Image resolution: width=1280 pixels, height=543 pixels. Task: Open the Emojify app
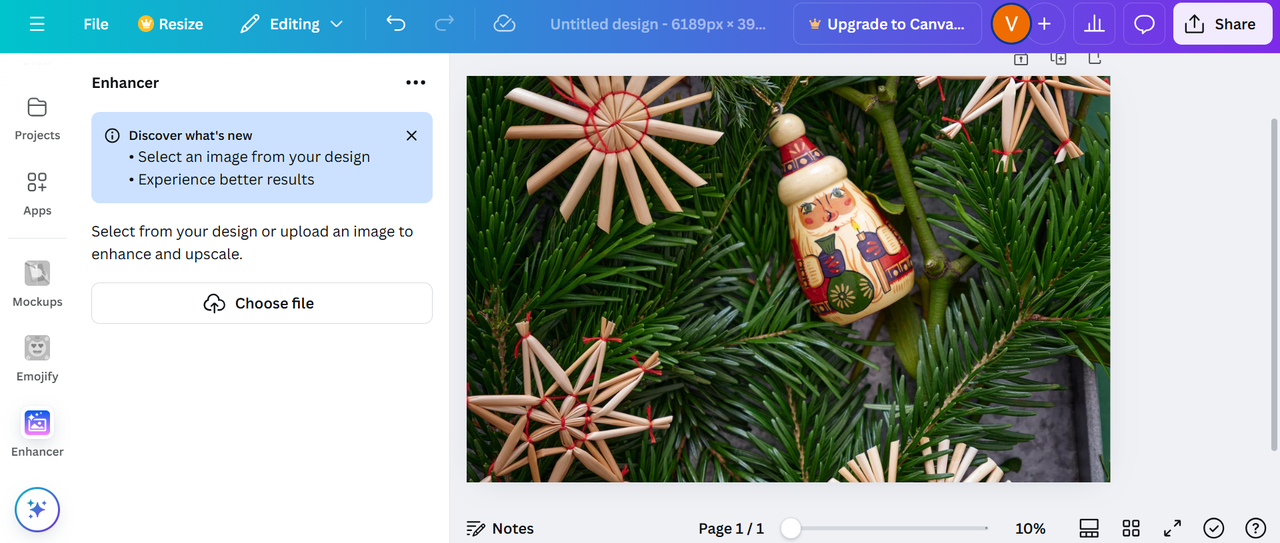(x=37, y=359)
